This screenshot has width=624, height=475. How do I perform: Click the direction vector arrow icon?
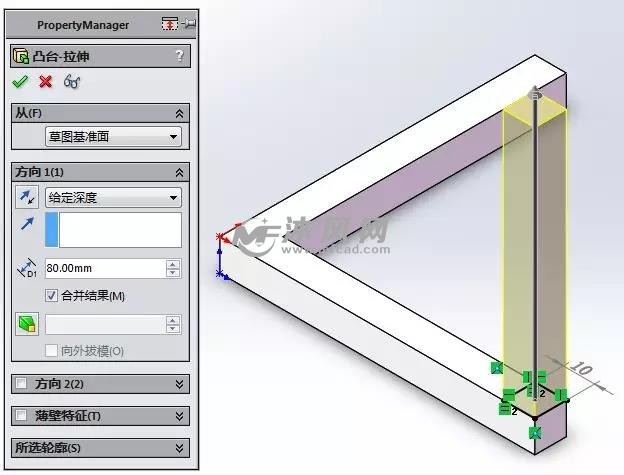coord(27,224)
